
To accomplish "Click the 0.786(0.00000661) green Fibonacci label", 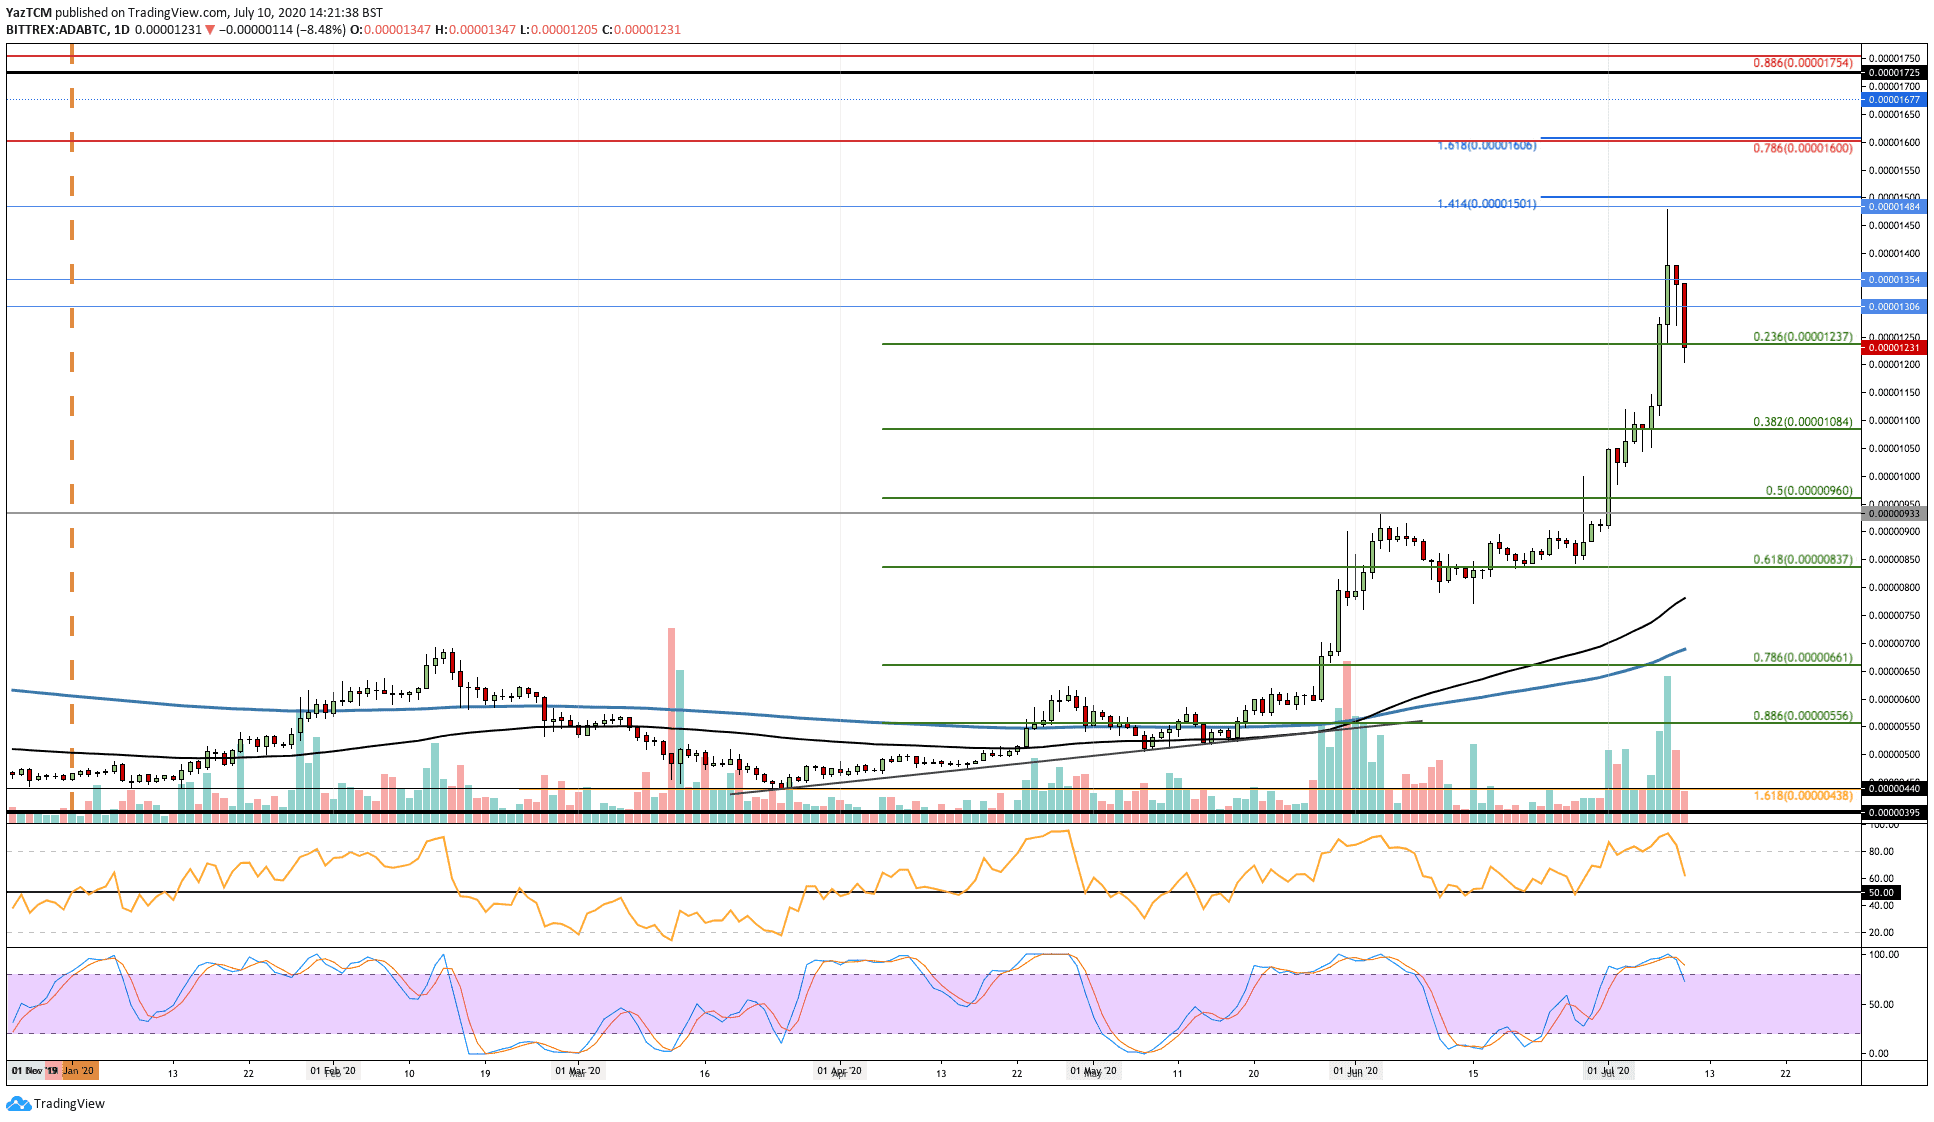I will click(1803, 658).
